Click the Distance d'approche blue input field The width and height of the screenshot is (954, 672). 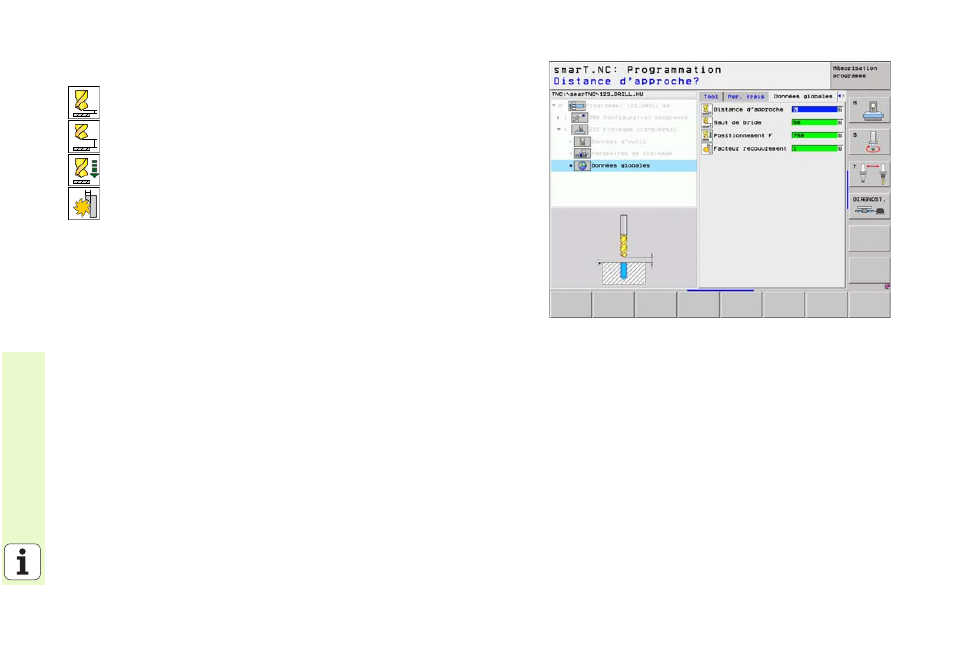(x=814, y=109)
